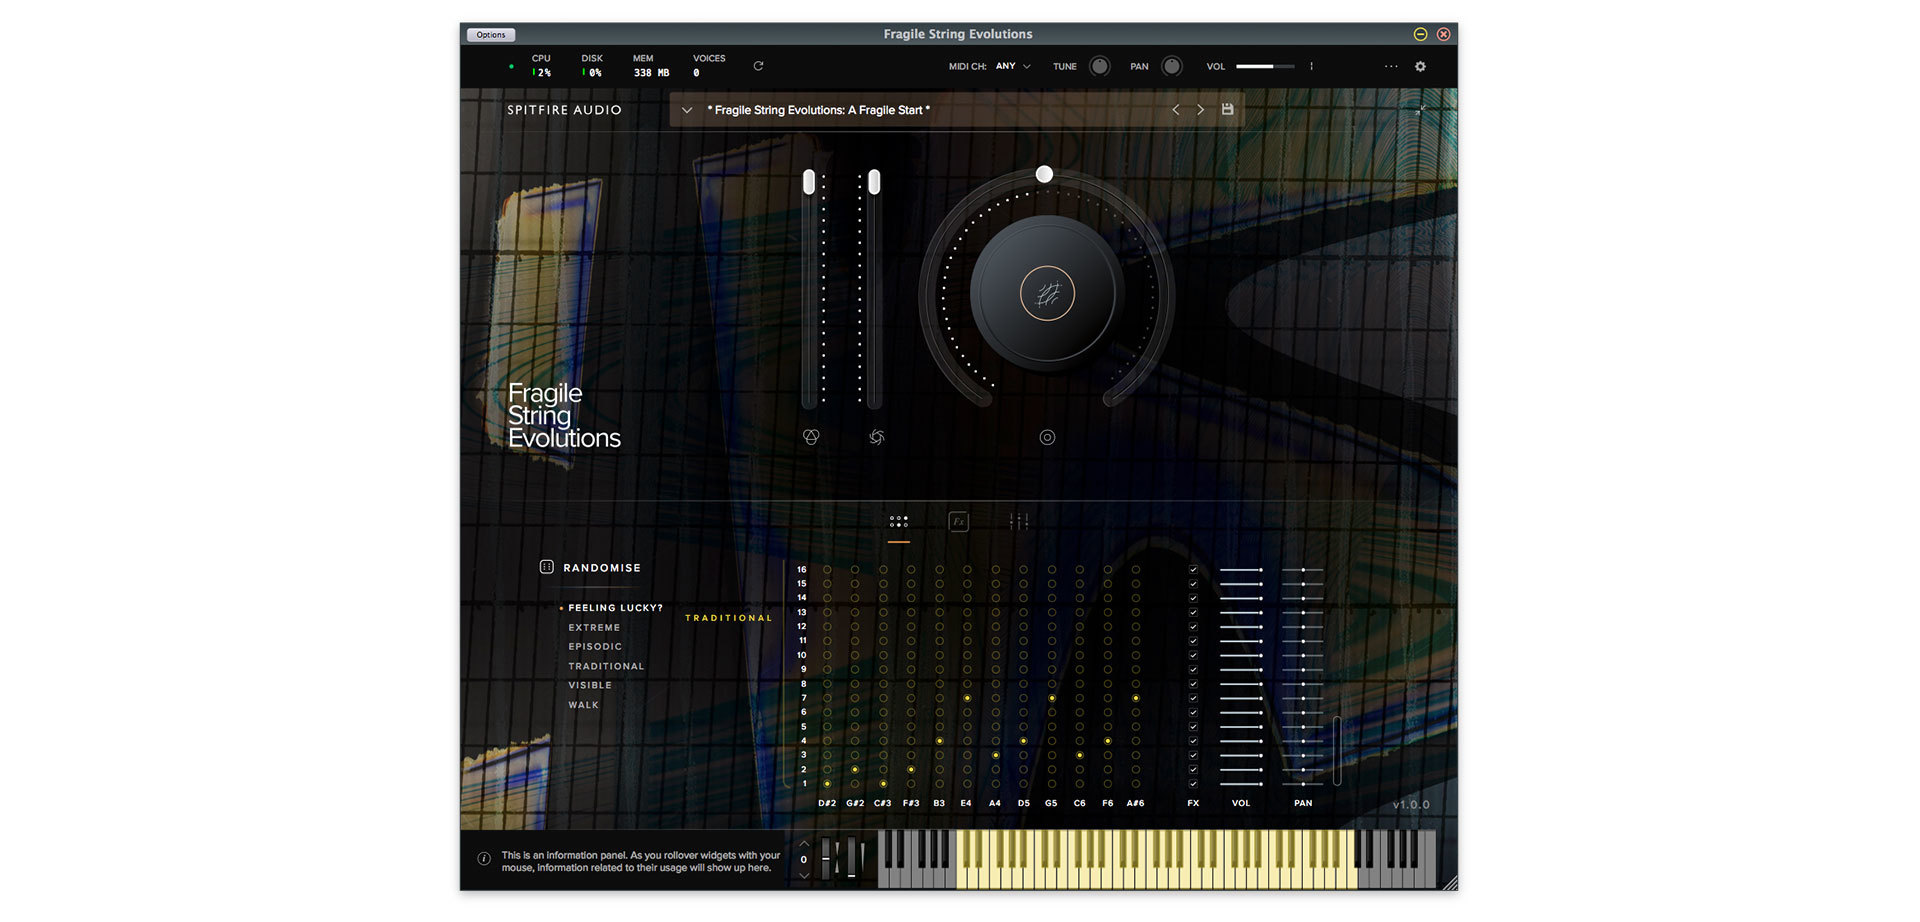Go to the next preset arrow
The image size is (1920, 922).
1201,110
